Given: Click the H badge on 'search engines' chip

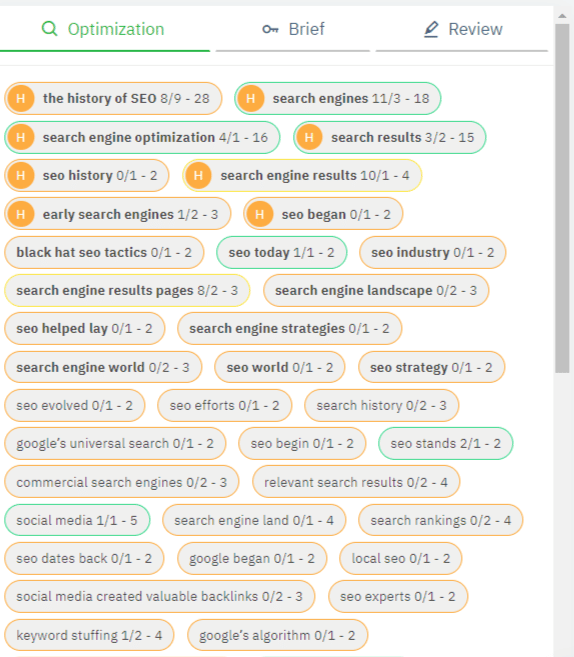Looking at the screenshot, I should click(251, 98).
